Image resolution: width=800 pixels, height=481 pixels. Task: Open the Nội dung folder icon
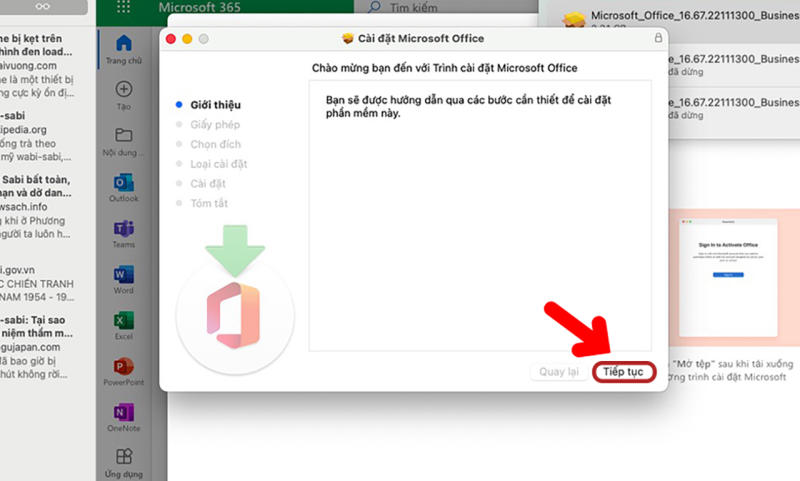click(124, 136)
